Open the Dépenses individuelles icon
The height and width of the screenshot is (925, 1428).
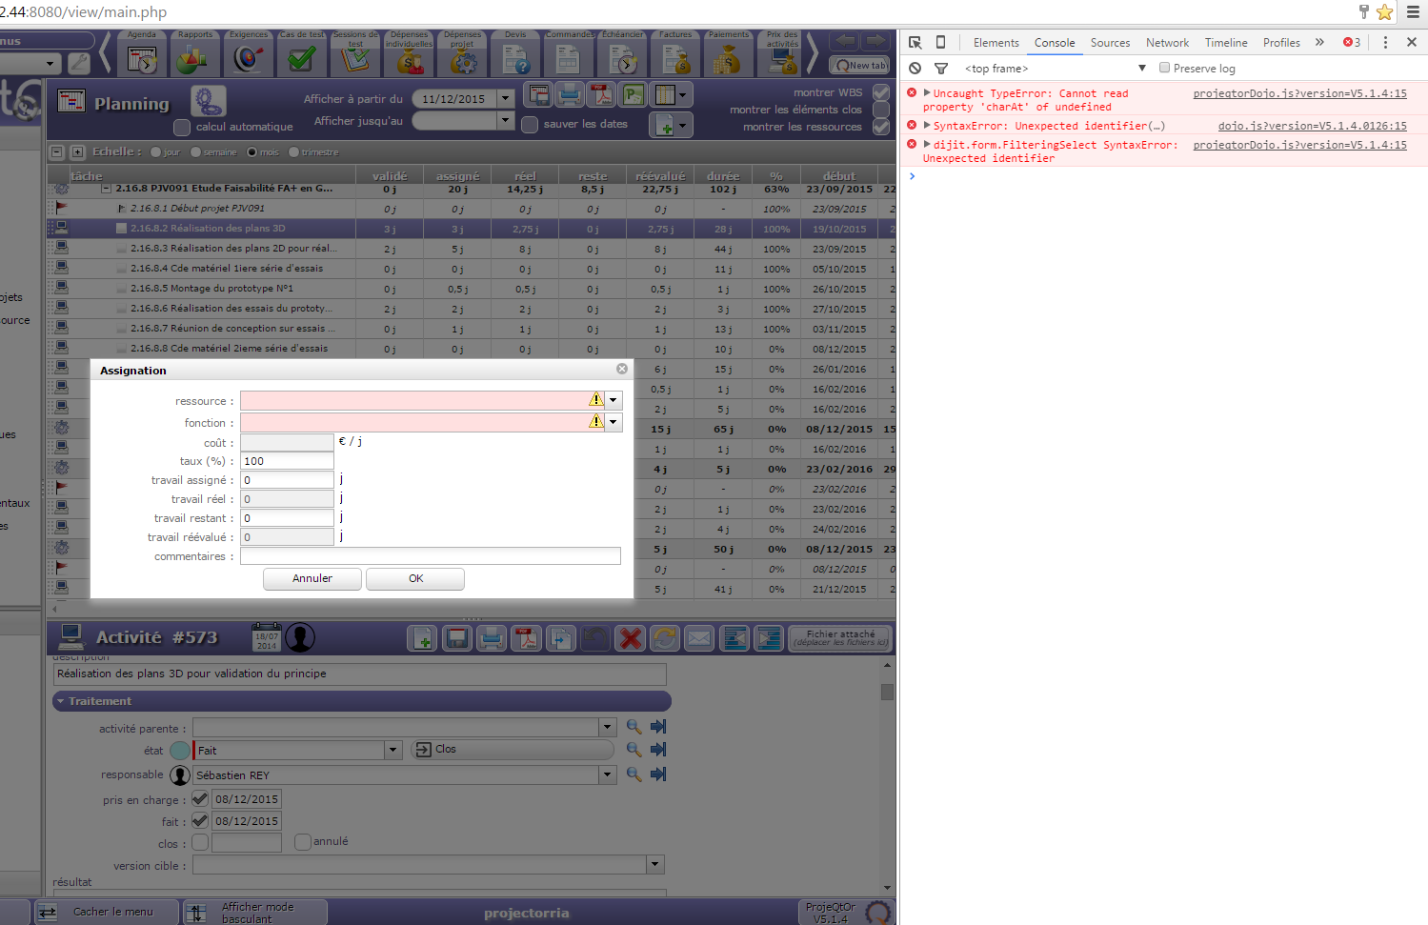pyautogui.click(x=409, y=54)
